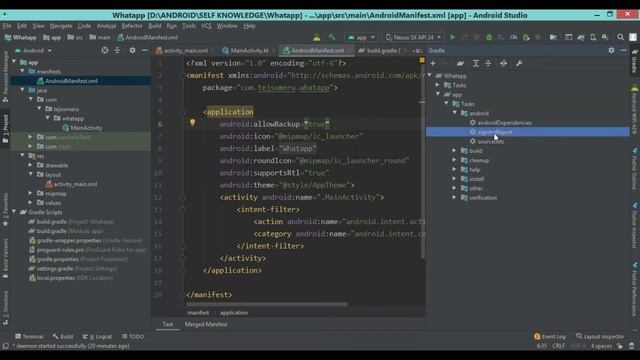Click the Gradle elephant refresh icon

coord(460,63)
